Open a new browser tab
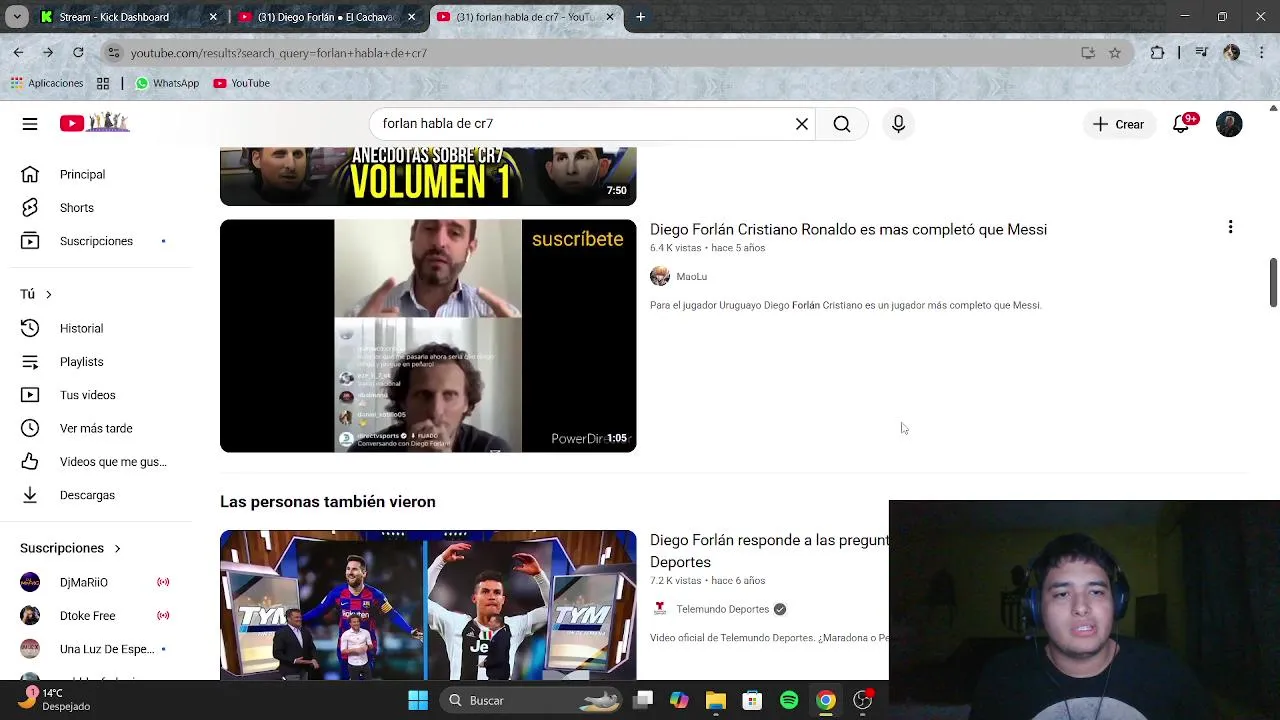Image resolution: width=1280 pixels, height=720 pixels. tap(640, 17)
